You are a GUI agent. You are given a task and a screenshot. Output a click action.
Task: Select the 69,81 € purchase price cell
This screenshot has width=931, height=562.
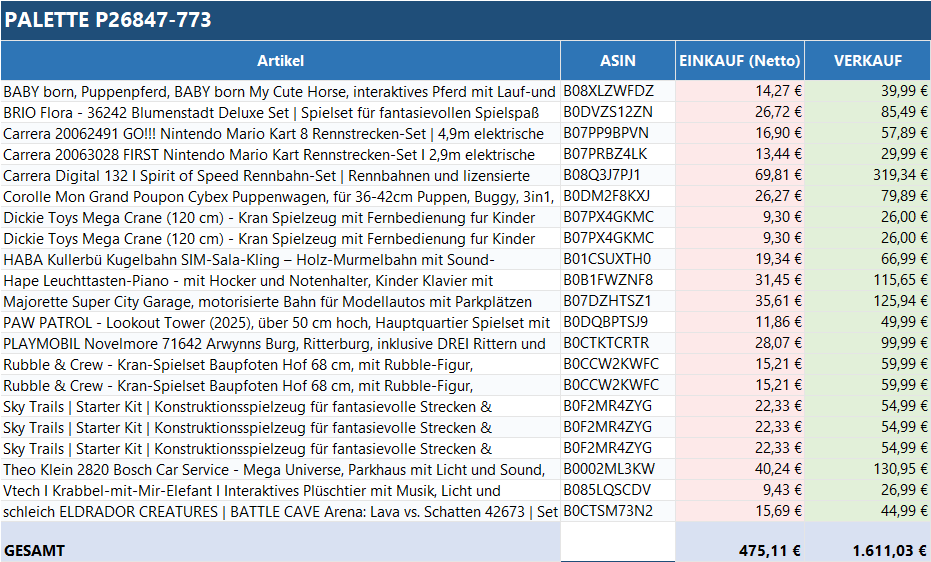coord(740,175)
